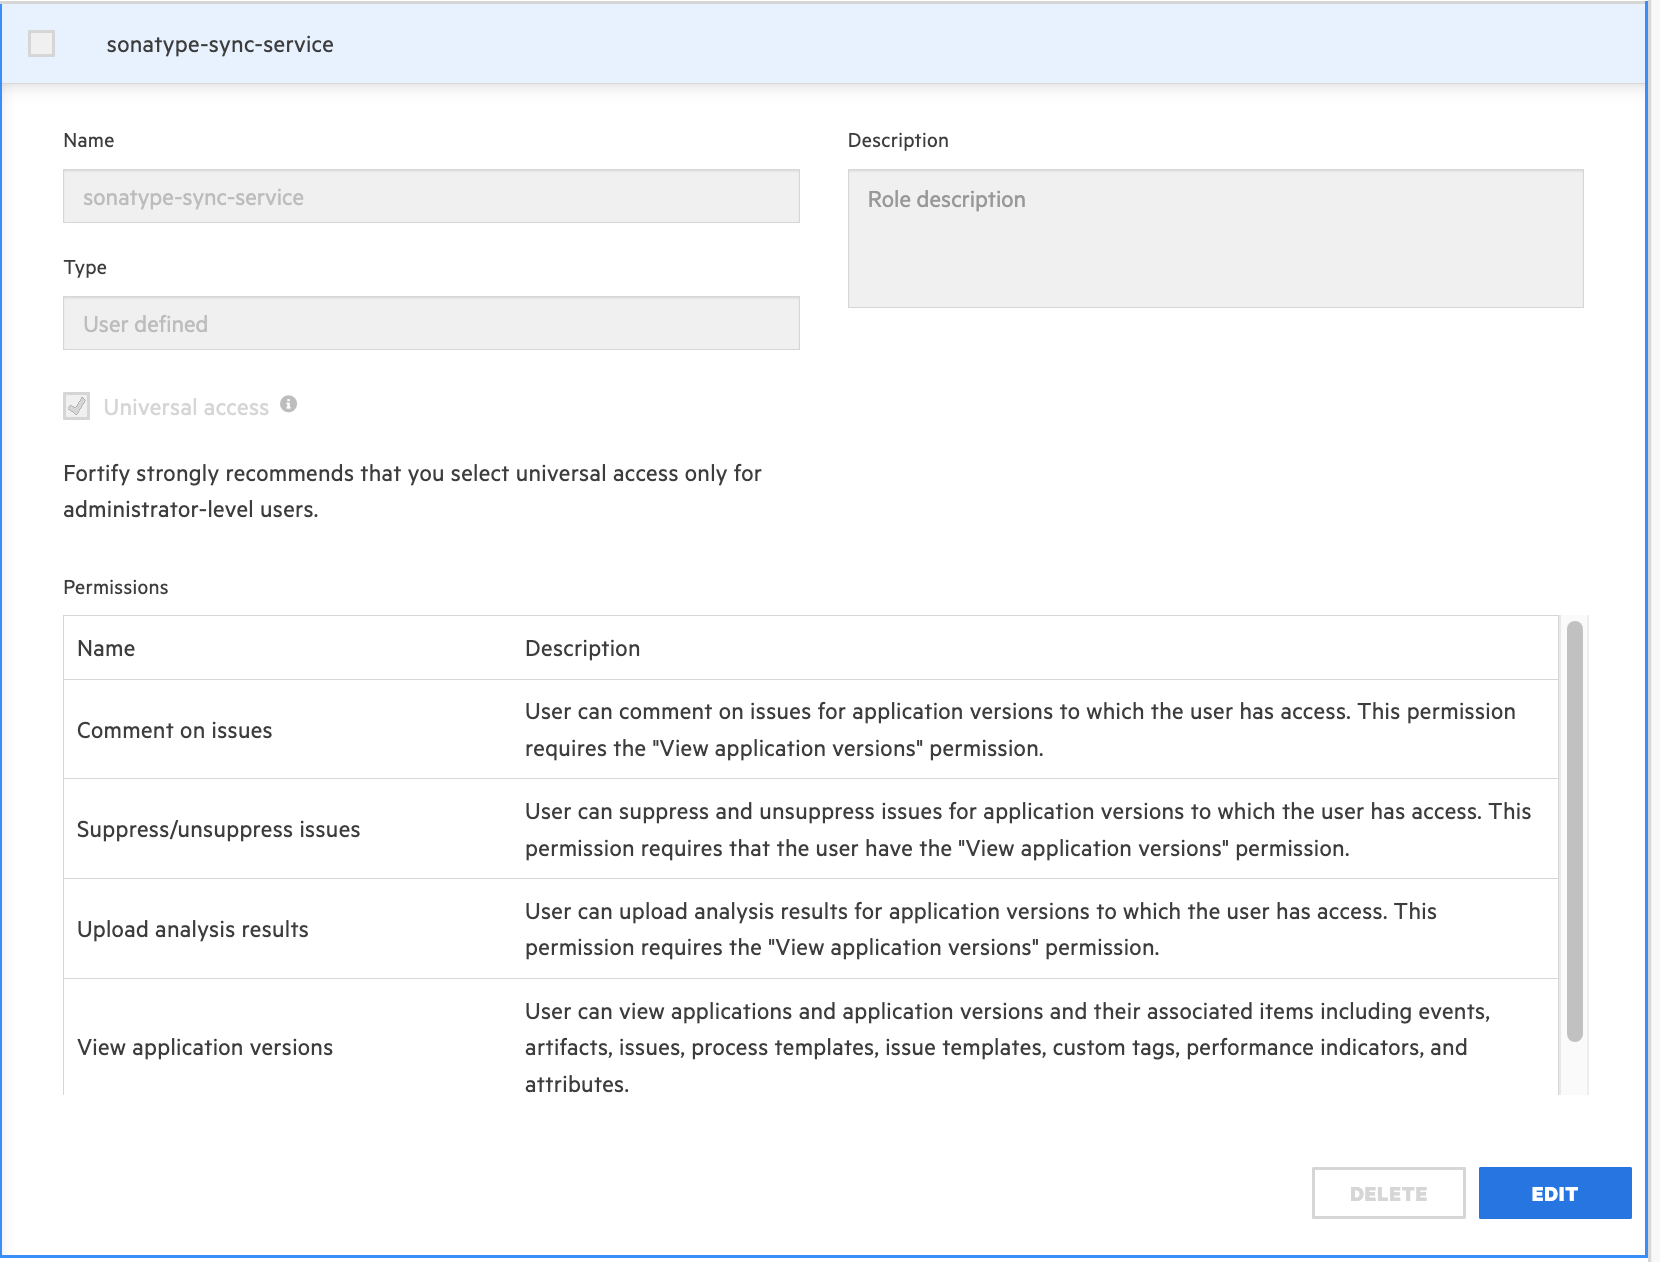1660x1262 pixels.
Task: Click the Permissions section label
Action: [116, 587]
